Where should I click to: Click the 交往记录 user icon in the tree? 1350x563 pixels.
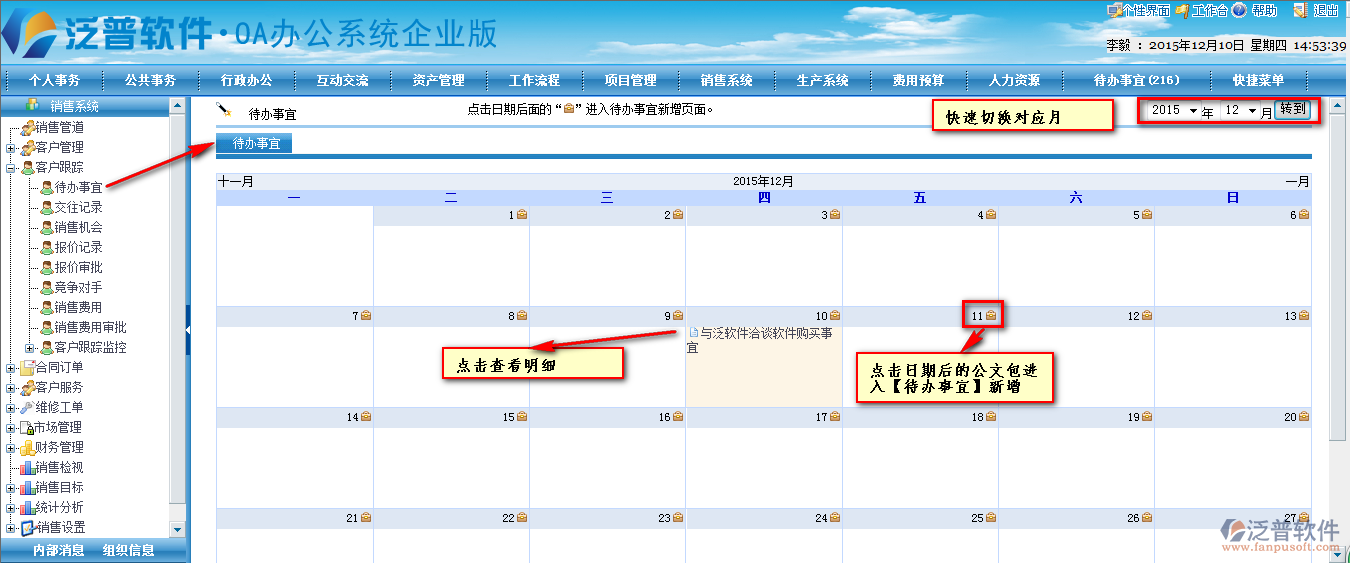point(46,207)
